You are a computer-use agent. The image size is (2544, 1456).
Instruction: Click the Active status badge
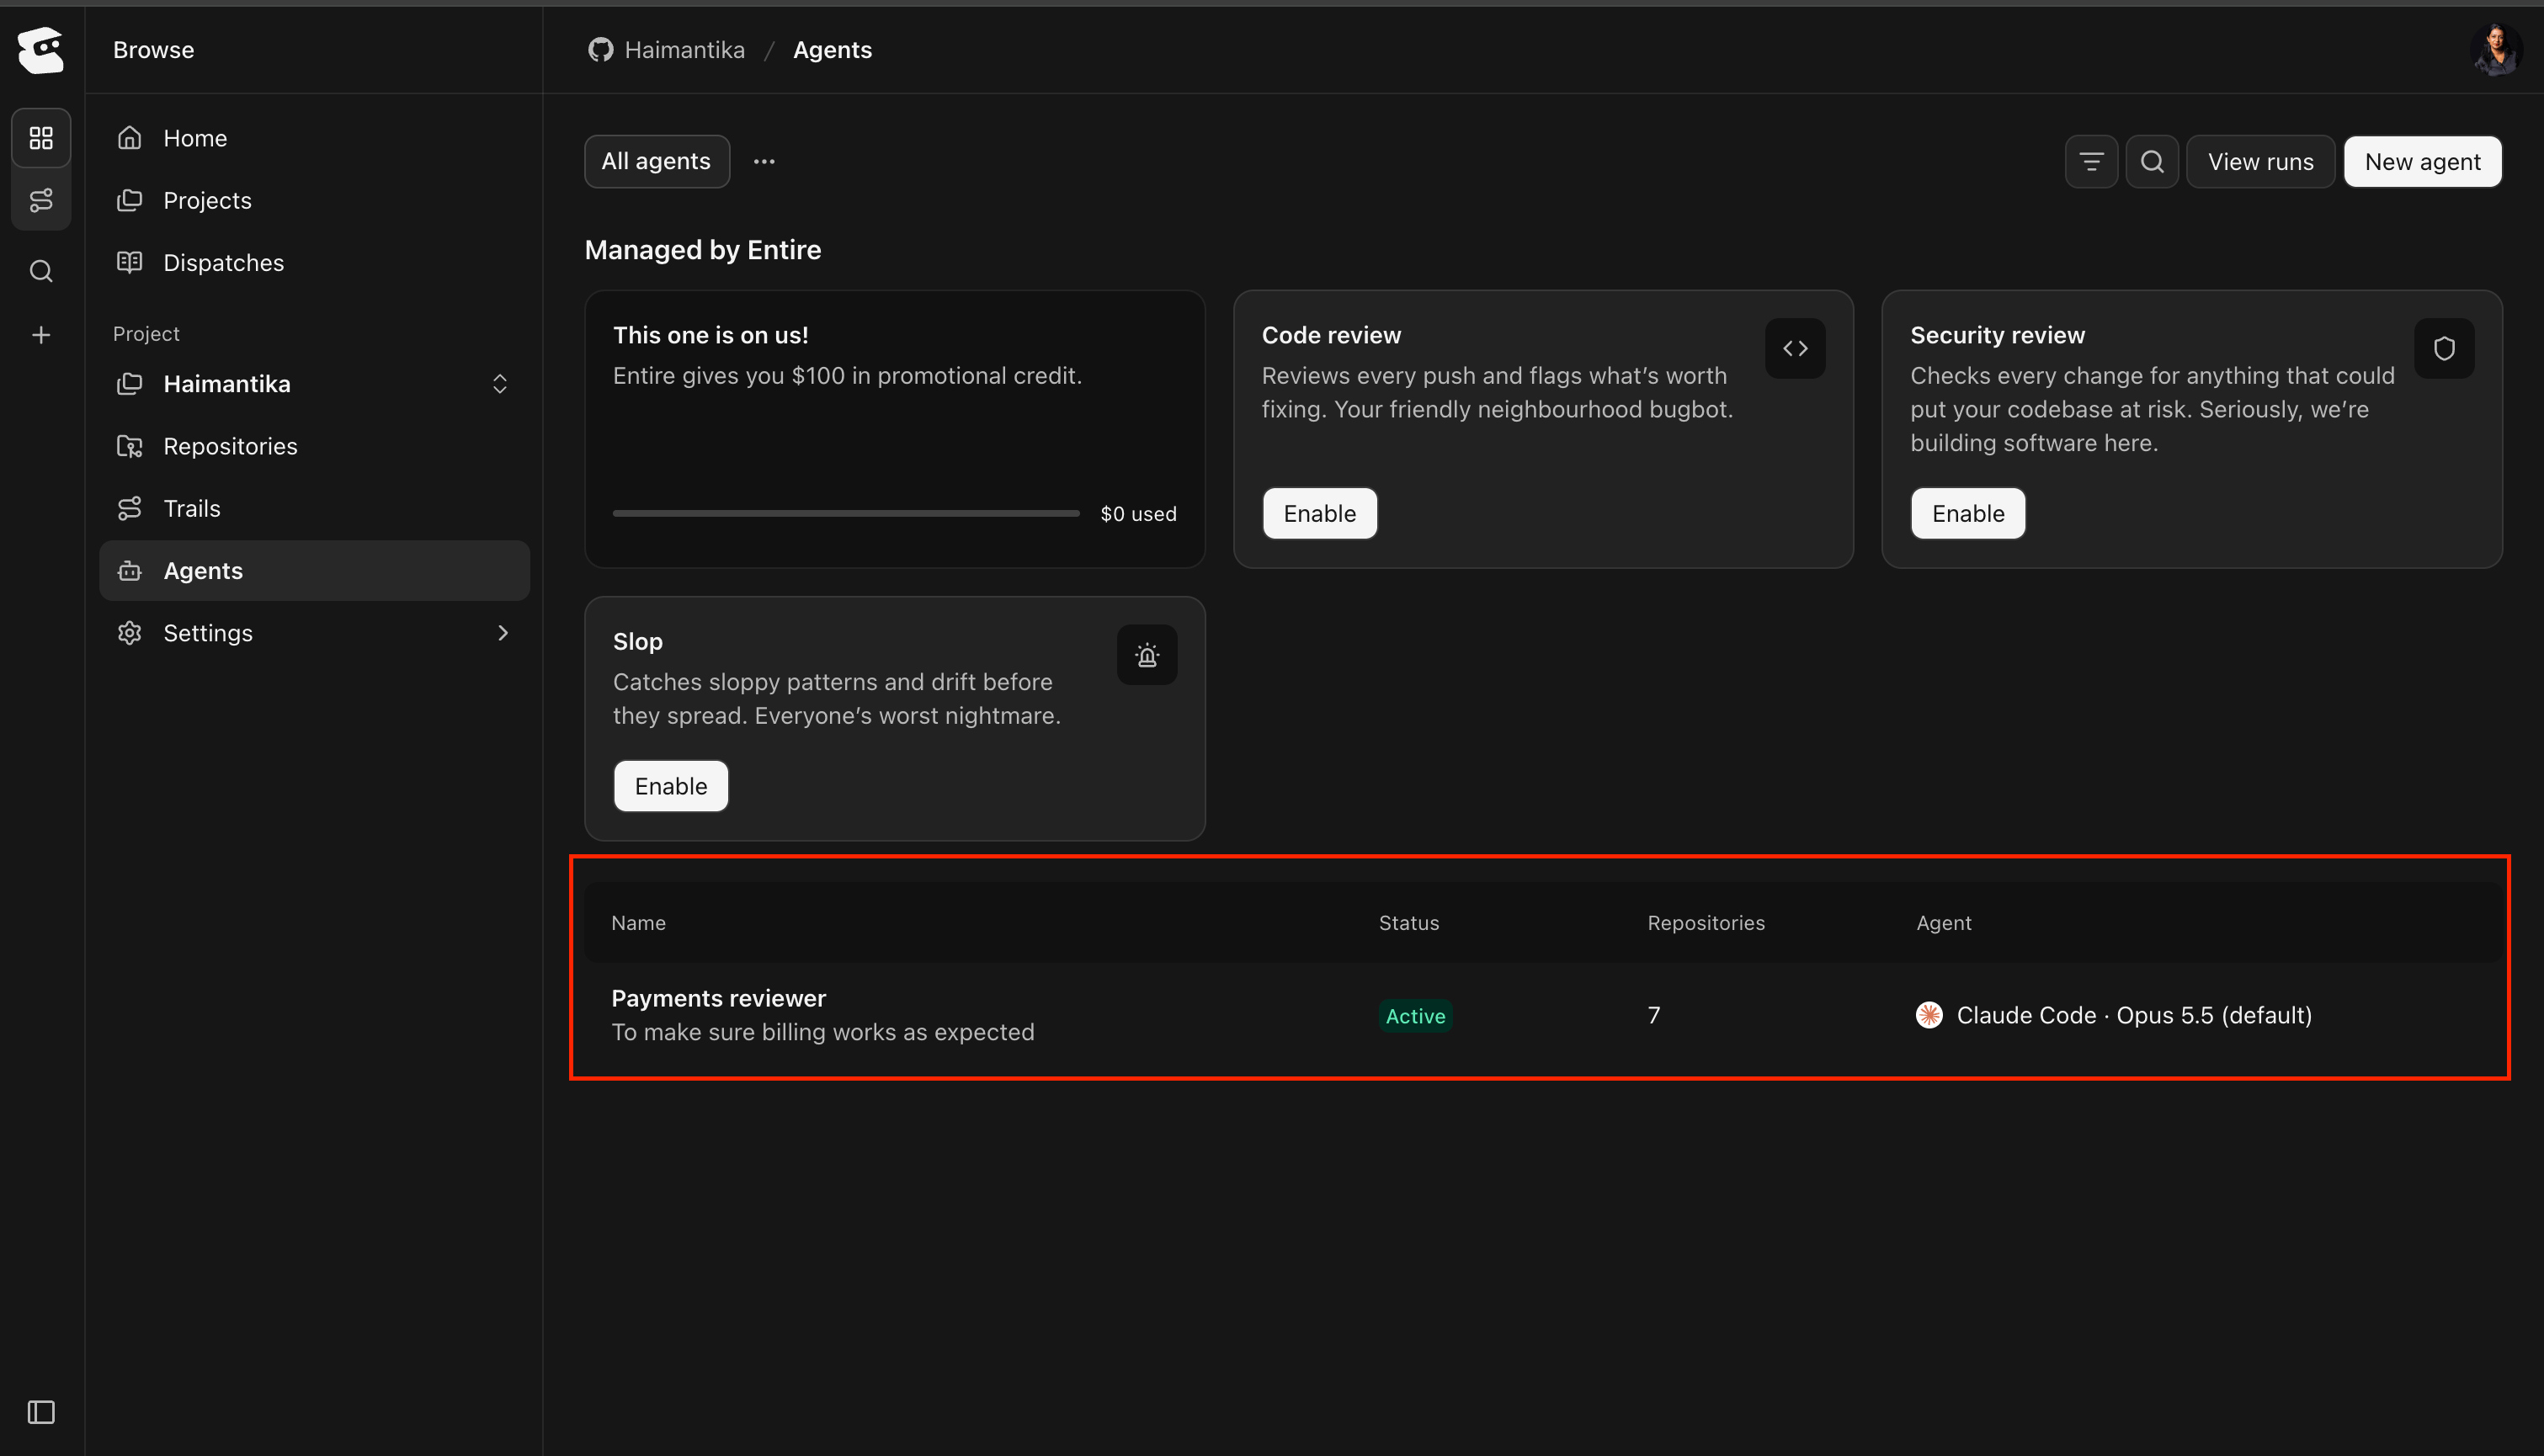(1415, 1016)
